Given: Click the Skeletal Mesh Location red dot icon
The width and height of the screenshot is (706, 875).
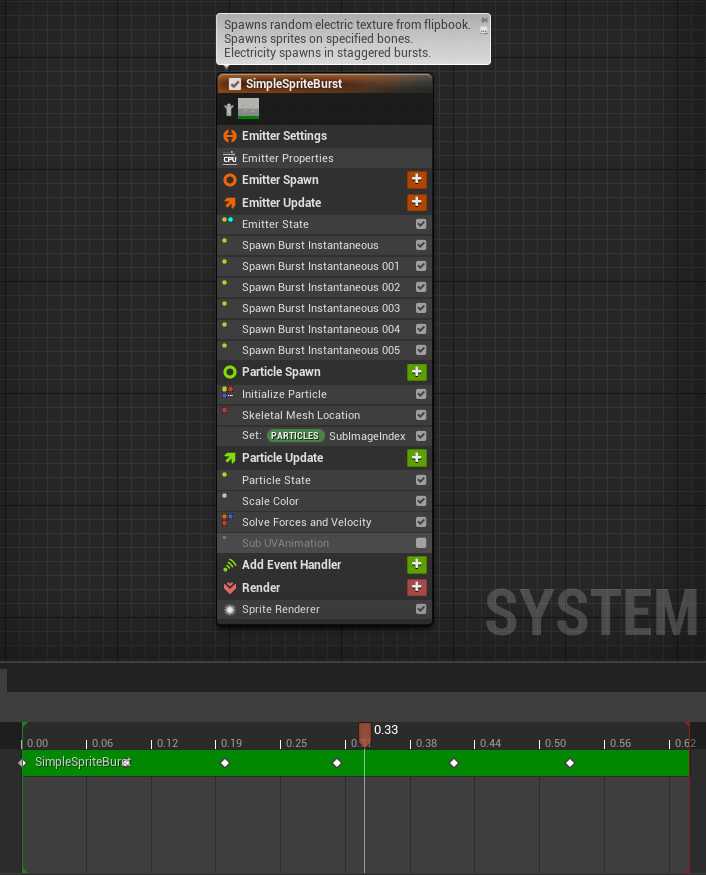Looking at the screenshot, I should click(224, 410).
